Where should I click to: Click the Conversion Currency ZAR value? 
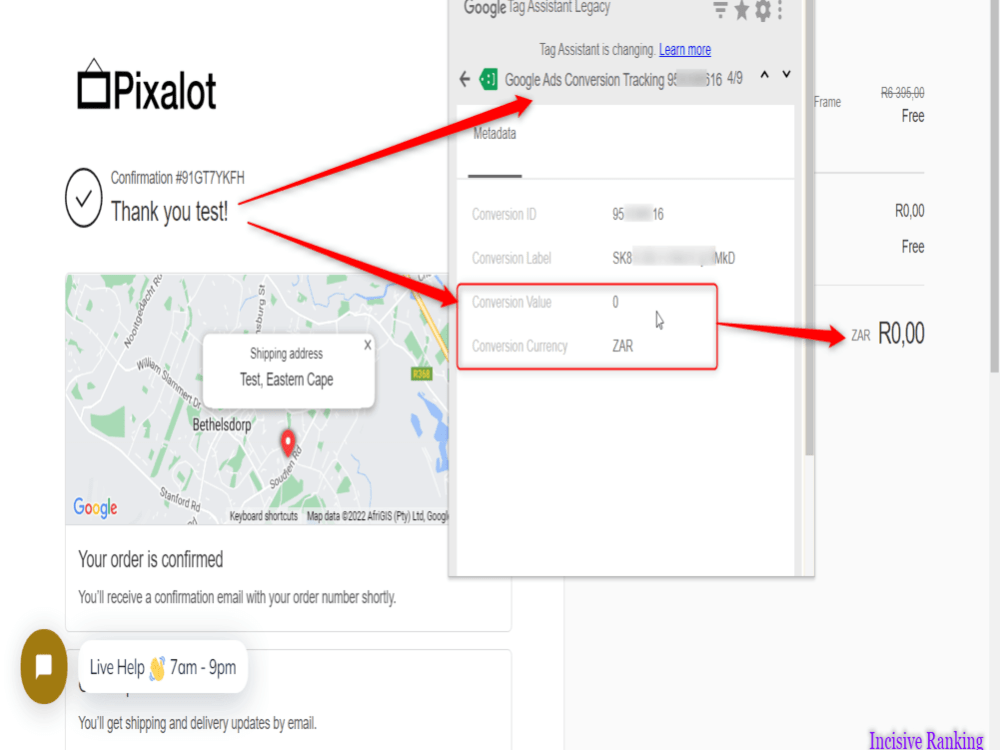tap(622, 346)
